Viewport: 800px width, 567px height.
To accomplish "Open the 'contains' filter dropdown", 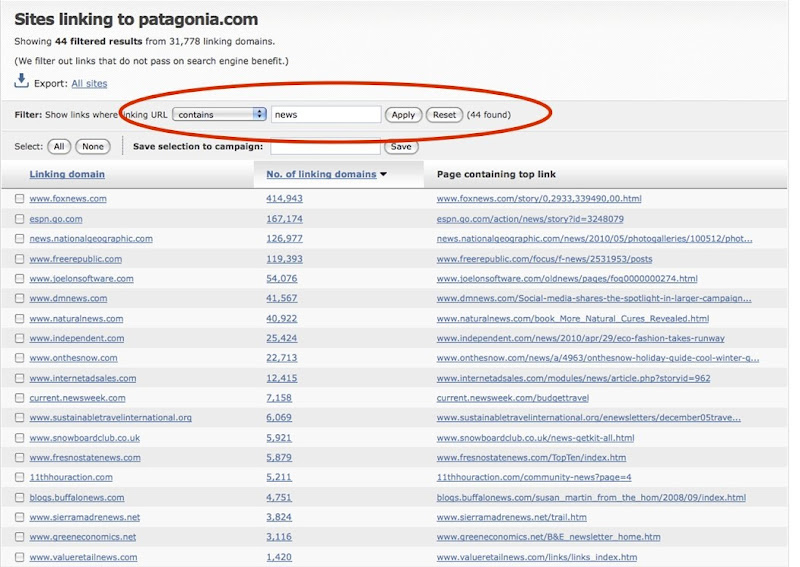I will 219,114.
